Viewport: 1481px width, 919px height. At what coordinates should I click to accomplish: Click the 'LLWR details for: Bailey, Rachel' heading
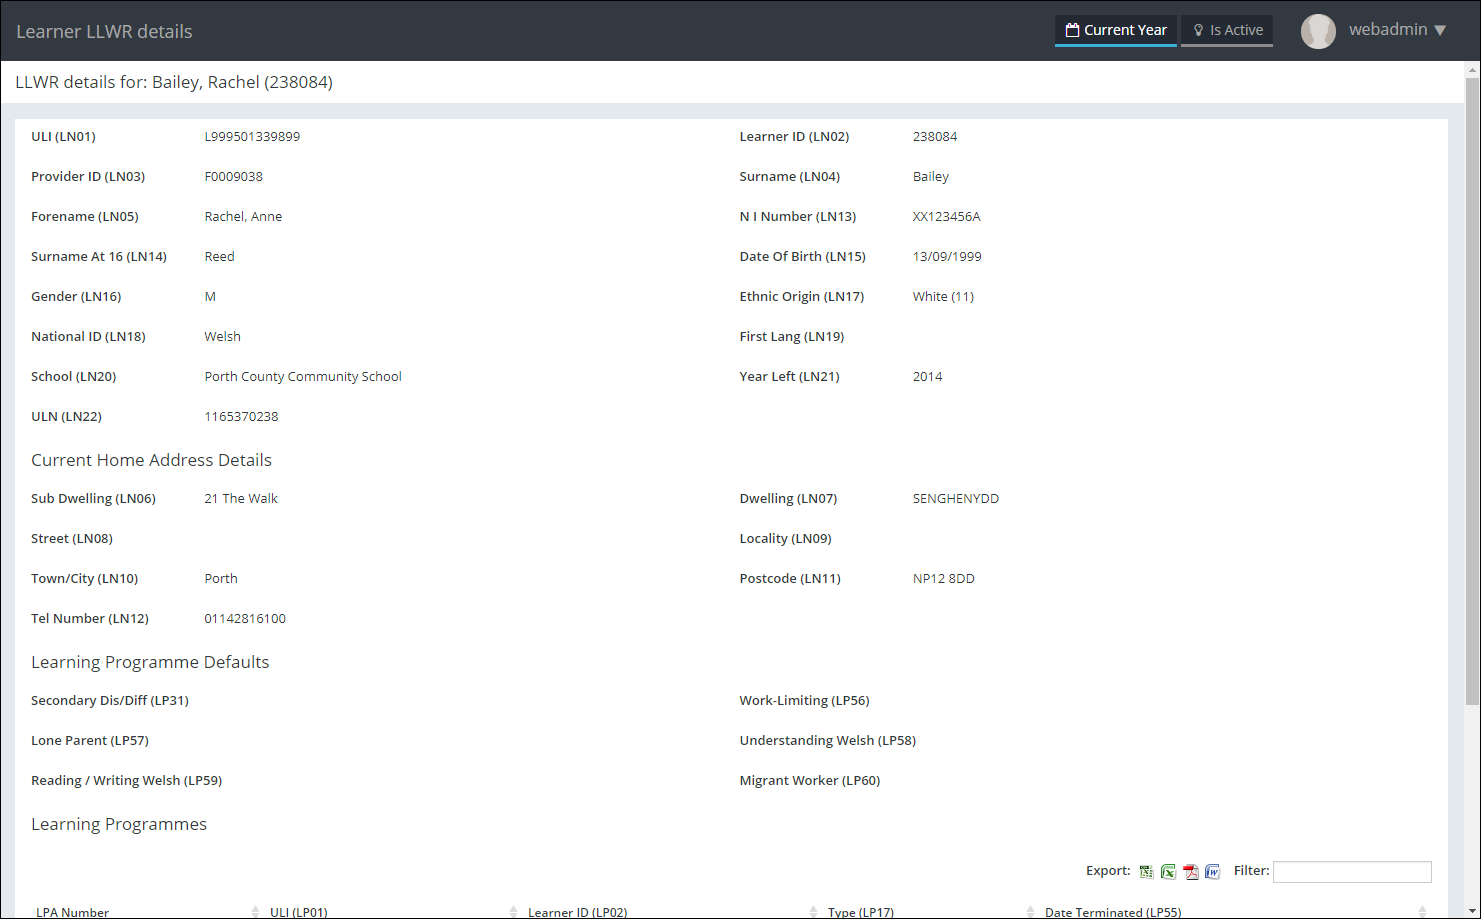click(174, 82)
